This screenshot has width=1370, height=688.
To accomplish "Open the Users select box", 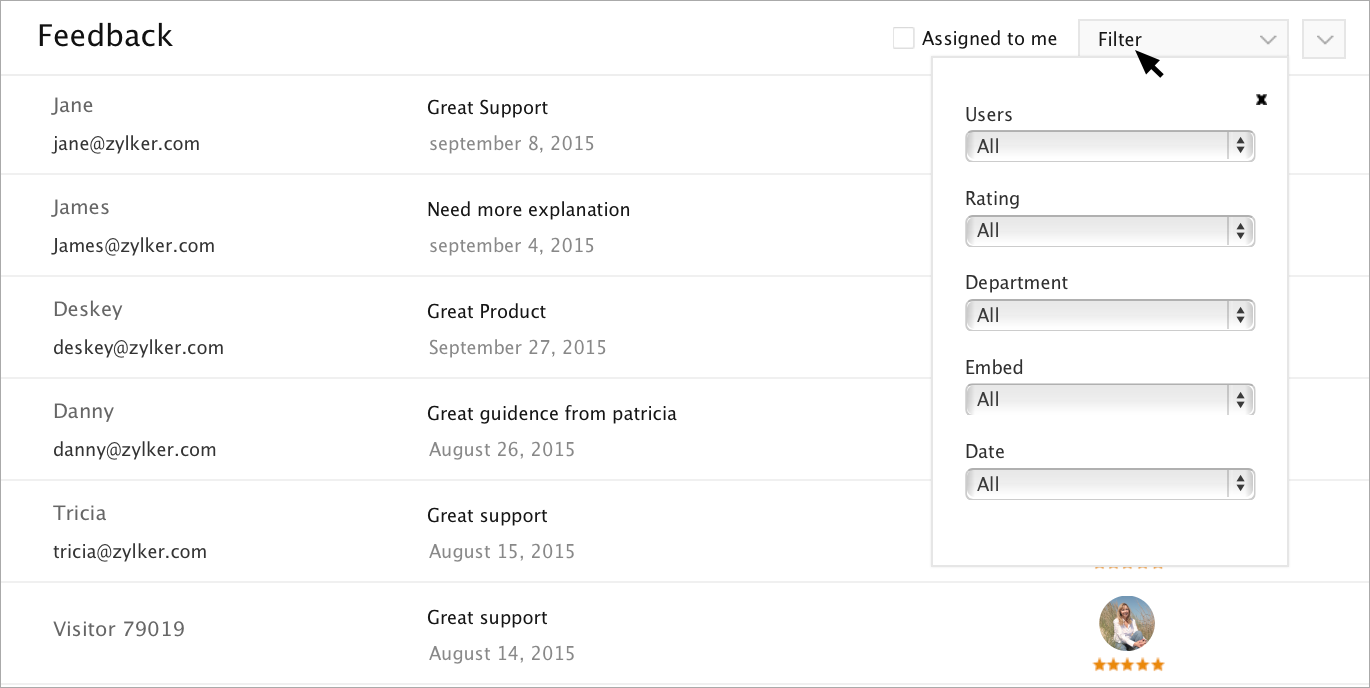I will pyautogui.click(x=1109, y=146).
